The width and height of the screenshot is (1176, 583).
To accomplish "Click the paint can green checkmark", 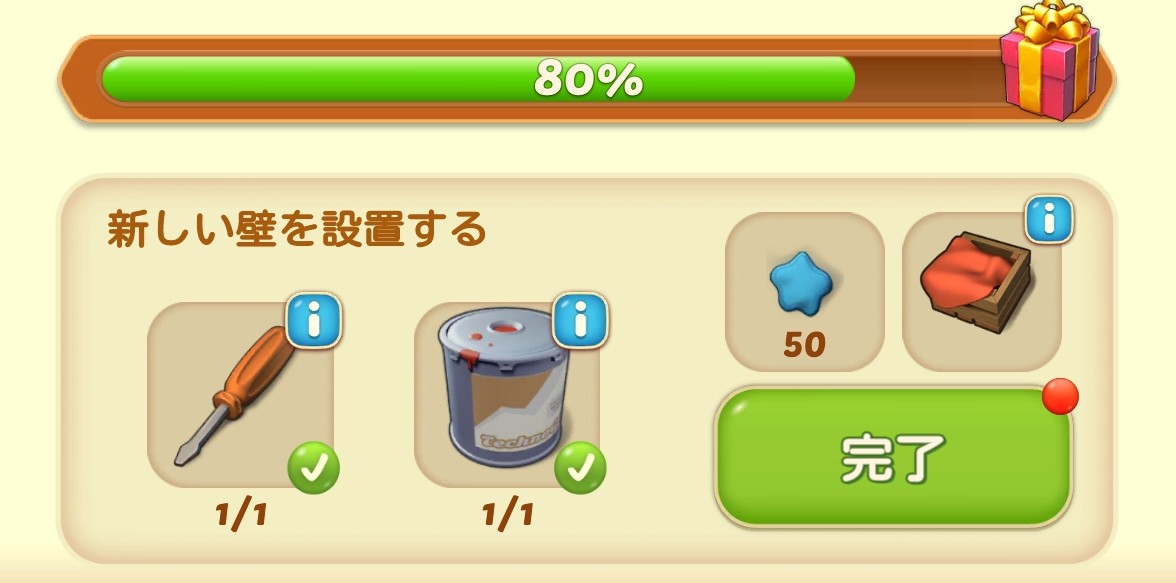I will tap(580, 468).
